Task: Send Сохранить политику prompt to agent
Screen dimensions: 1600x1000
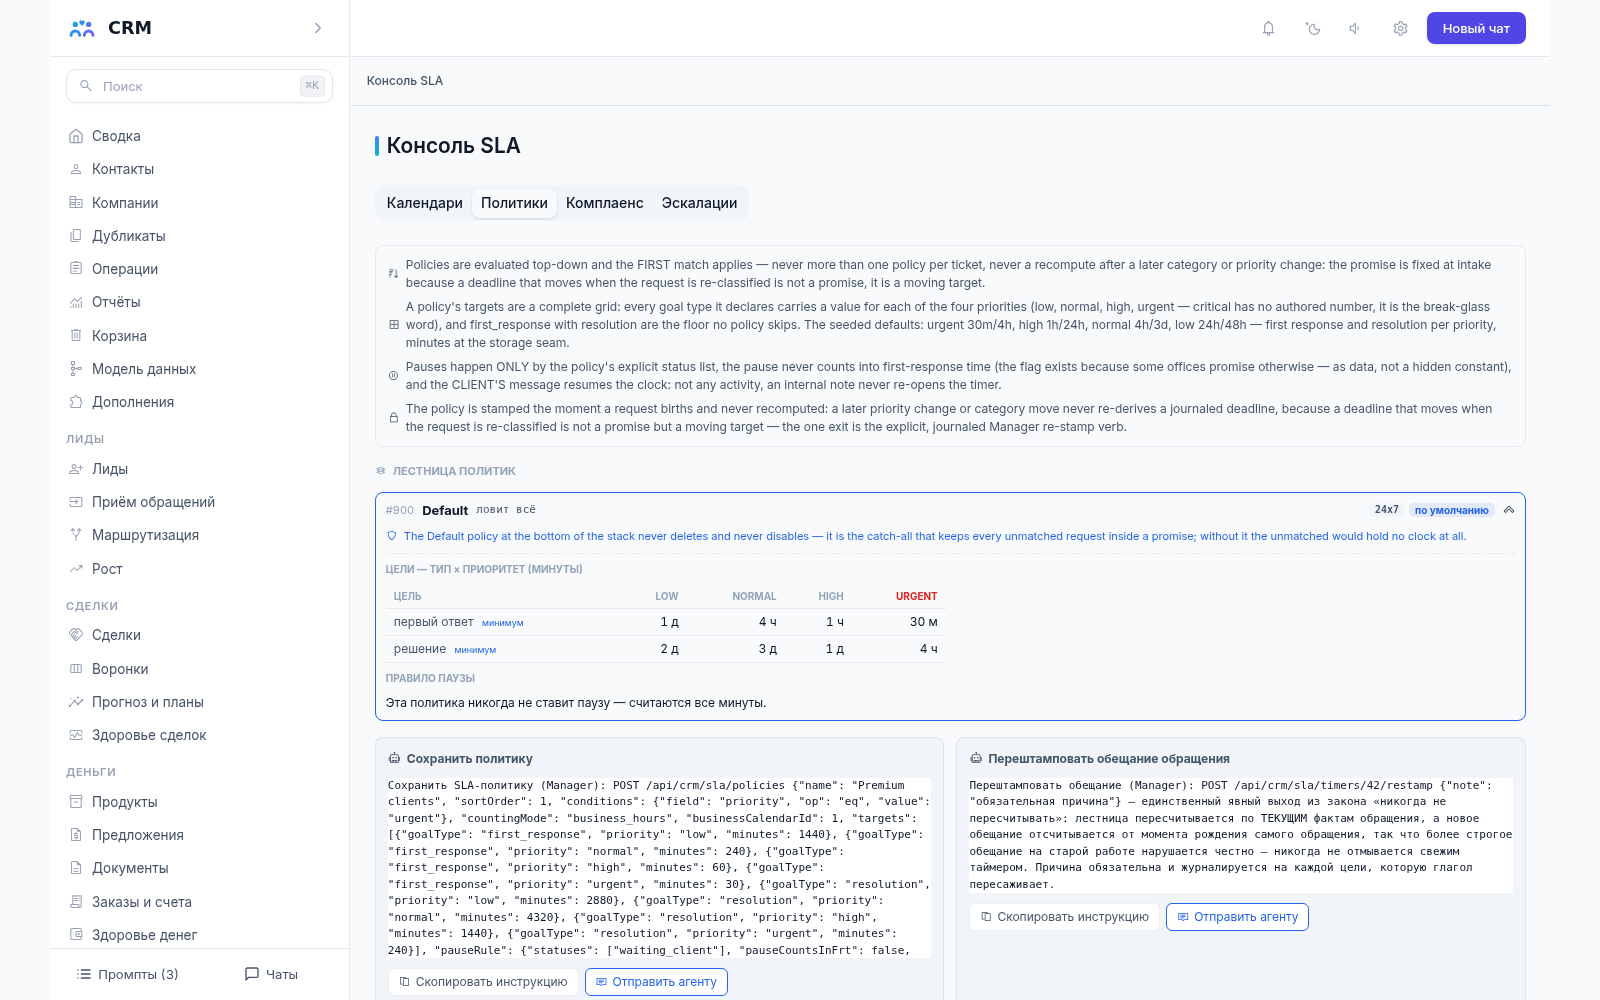Action: coord(656,982)
